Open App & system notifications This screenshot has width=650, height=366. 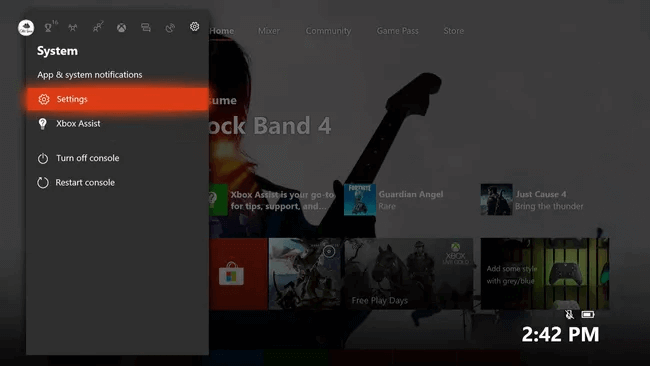click(x=90, y=75)
